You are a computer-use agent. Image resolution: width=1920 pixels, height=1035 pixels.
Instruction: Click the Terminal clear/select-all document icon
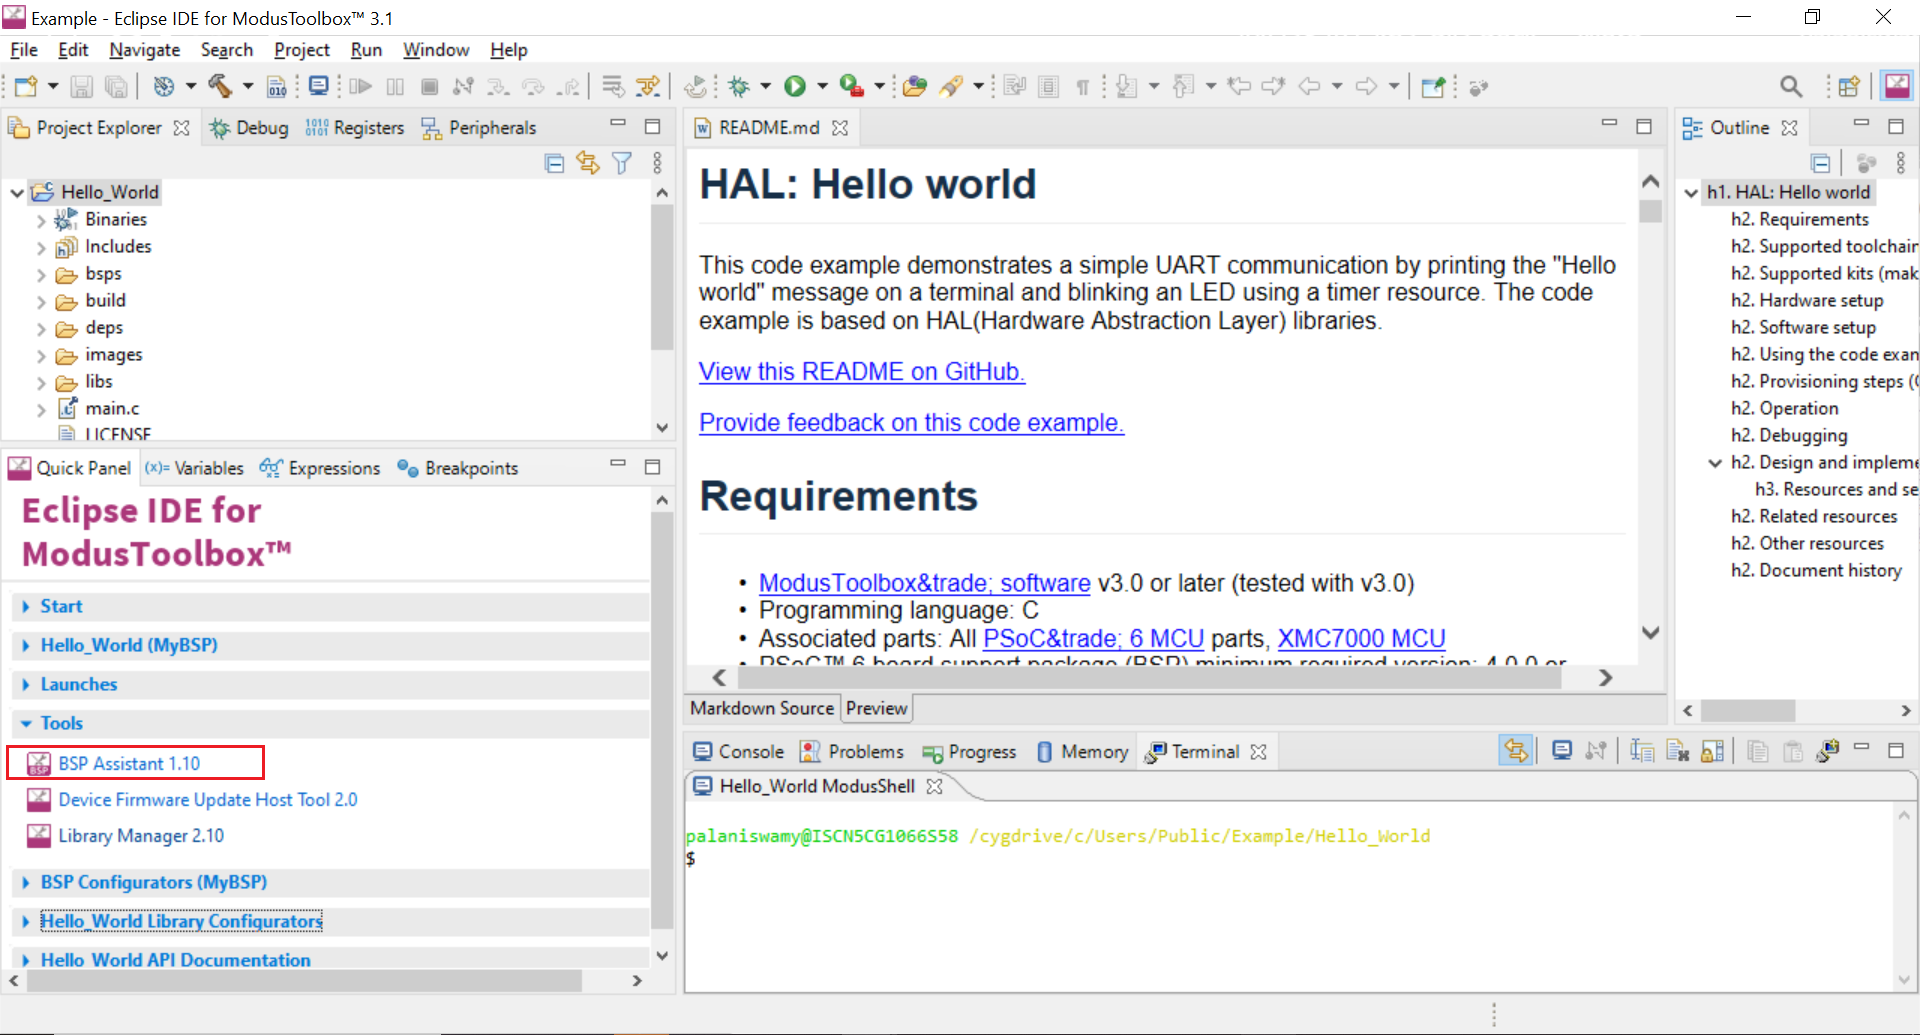[x=1677, y=751]
